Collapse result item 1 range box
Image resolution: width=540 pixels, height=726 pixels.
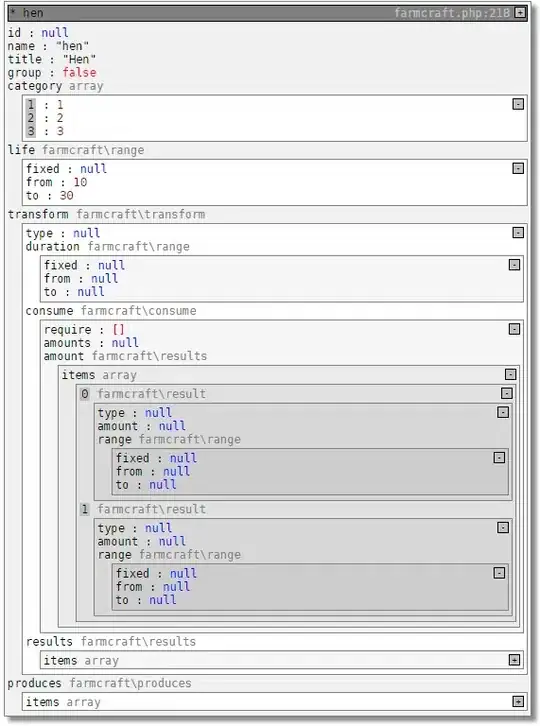(x=499, y=573)
